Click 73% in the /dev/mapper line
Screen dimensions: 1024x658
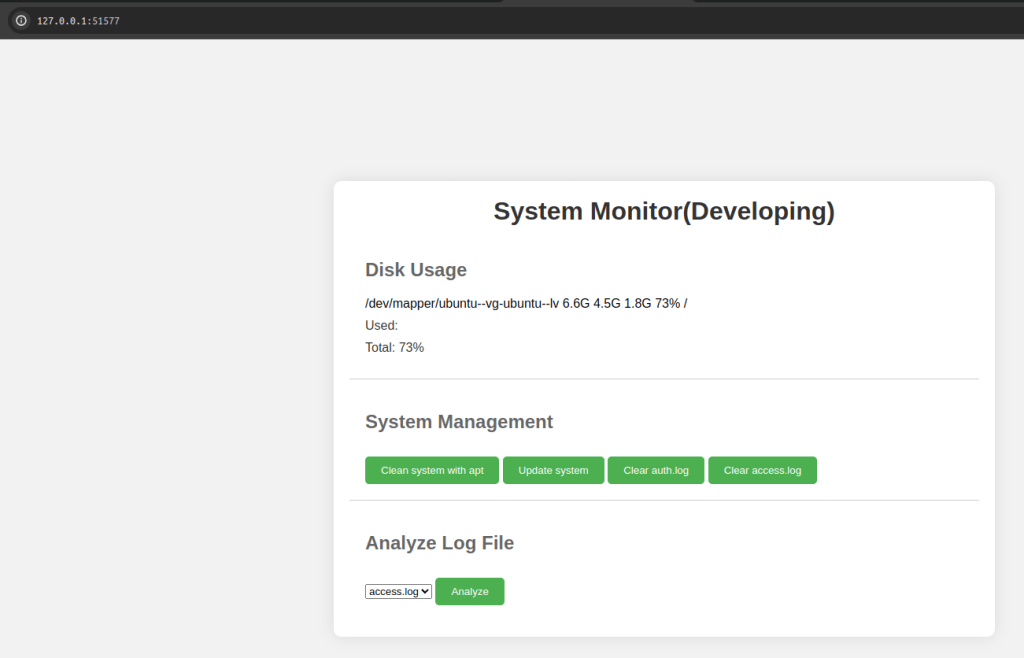pos(667,303)
